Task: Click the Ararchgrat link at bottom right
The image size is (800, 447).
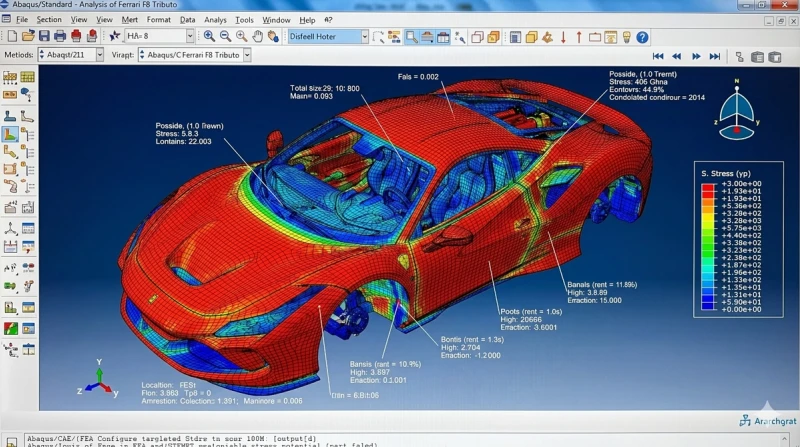Action: point(768,421)
